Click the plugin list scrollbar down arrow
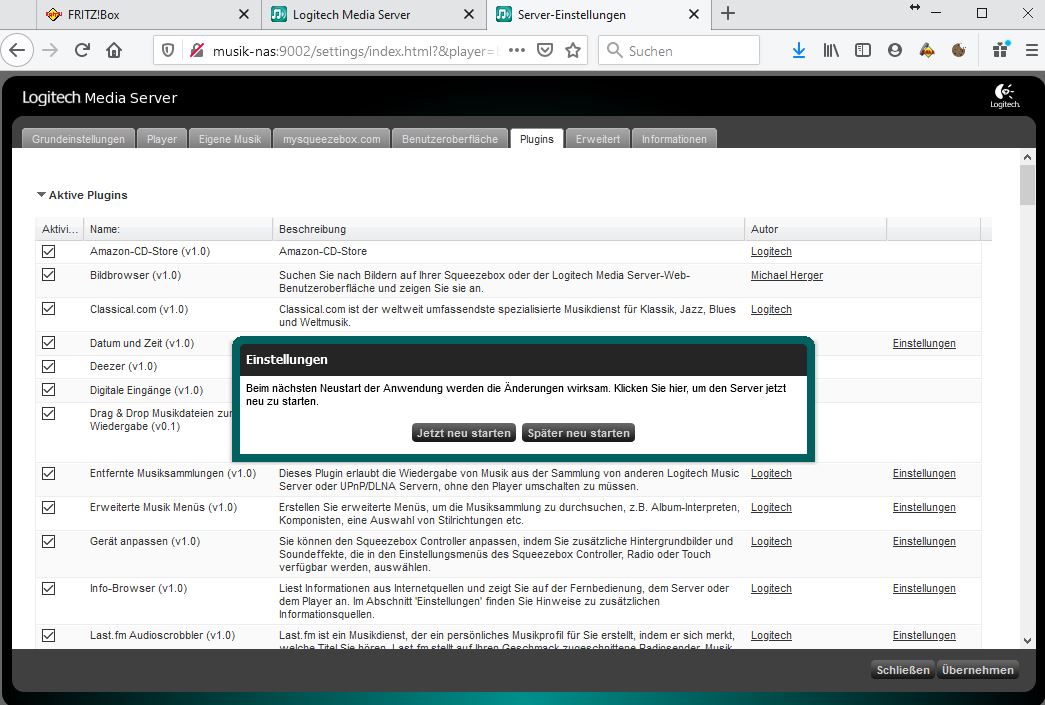This screenshot has height=705, width=1045. (x=1027, y=640)
